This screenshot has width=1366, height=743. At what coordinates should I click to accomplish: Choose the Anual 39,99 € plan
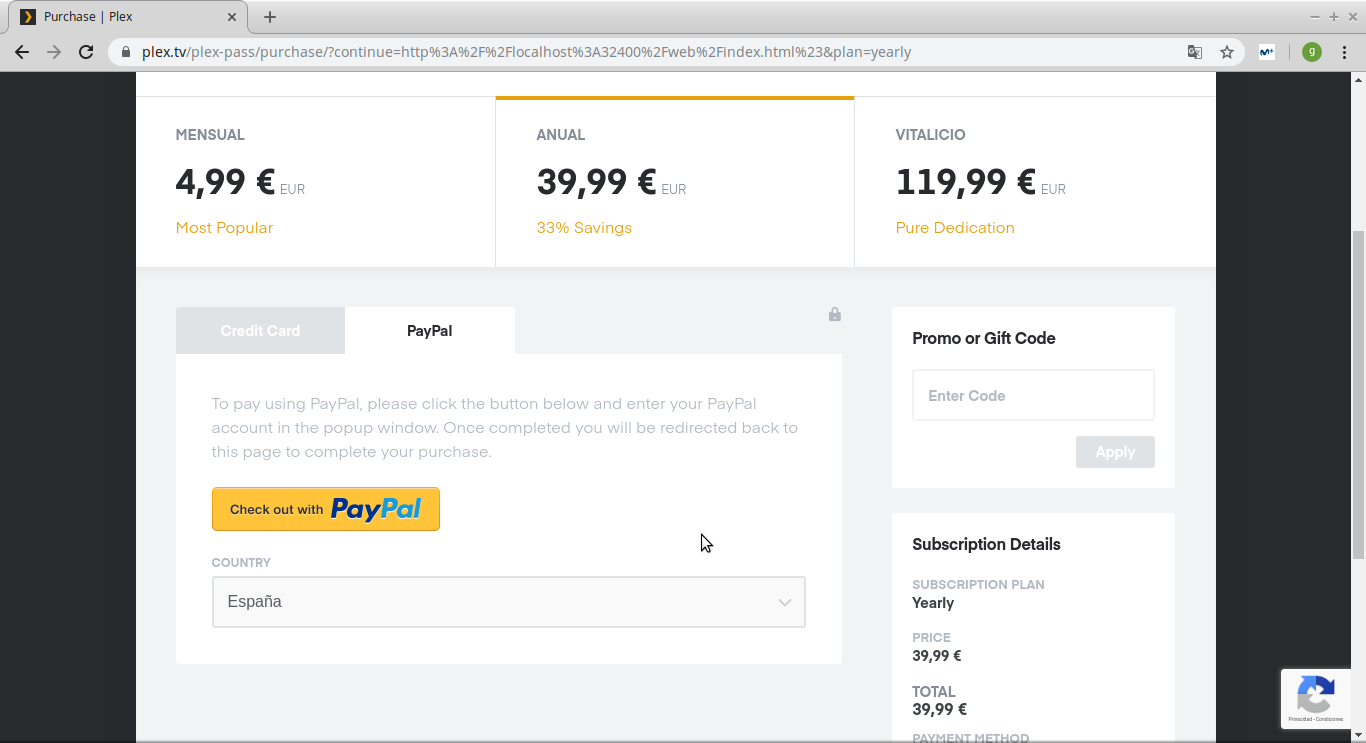[675, 182]
